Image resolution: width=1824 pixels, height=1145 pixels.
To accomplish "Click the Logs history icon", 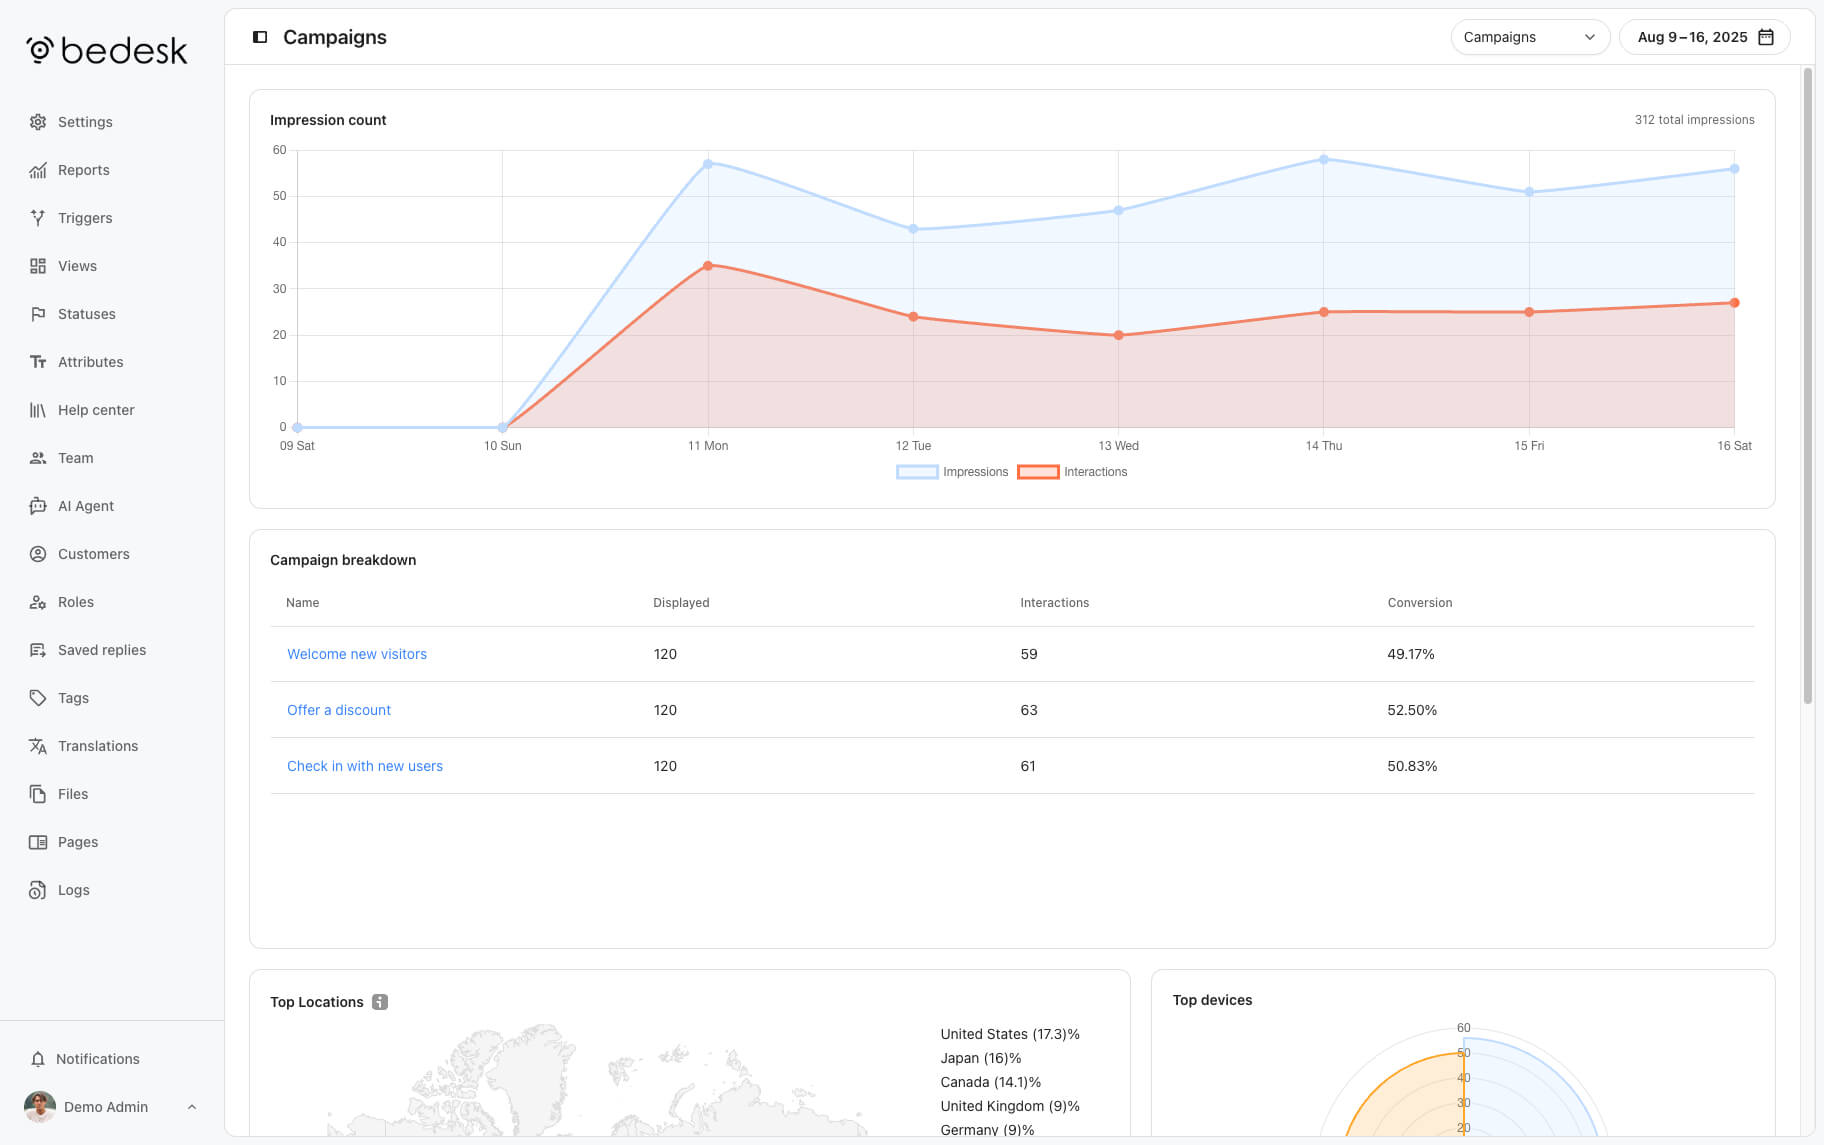I will click(38, 890).
